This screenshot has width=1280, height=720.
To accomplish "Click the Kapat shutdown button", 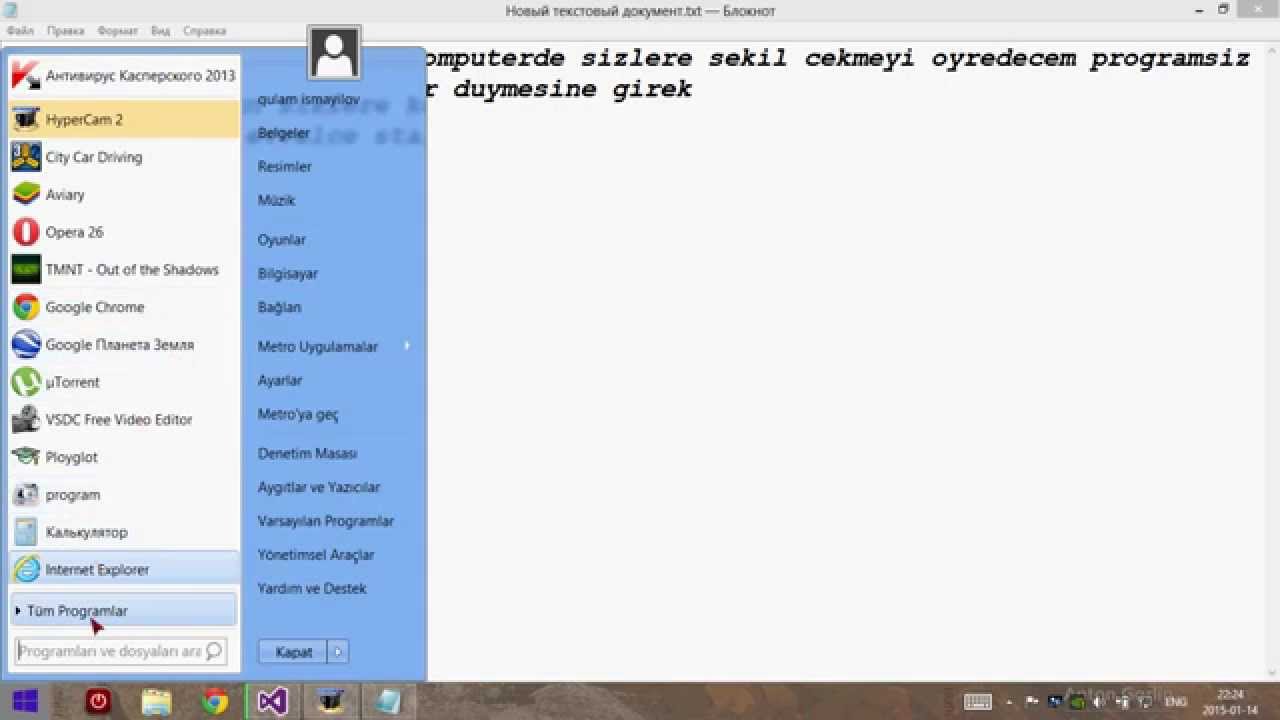I will coord(294,651).
